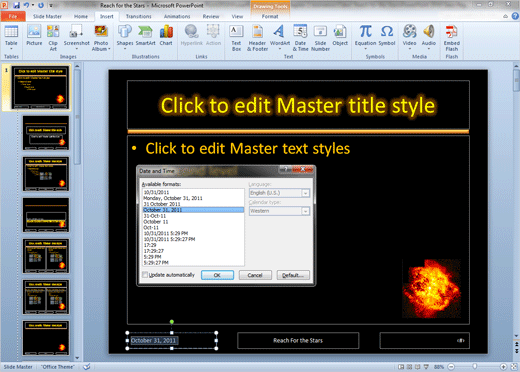Select the first slide master thumbnail
Viewport: 520px width, 372px height.
click(x=41, y=87)
